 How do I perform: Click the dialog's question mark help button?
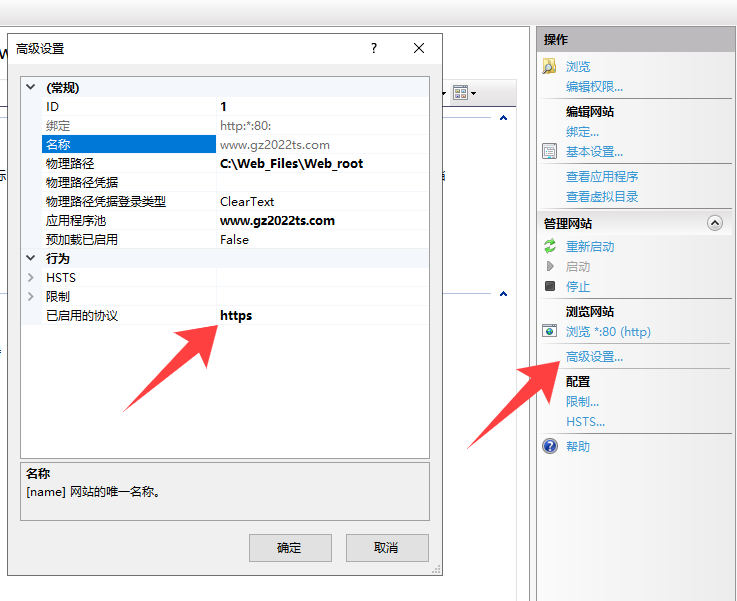pyautogui.click(x=374, y=48)
